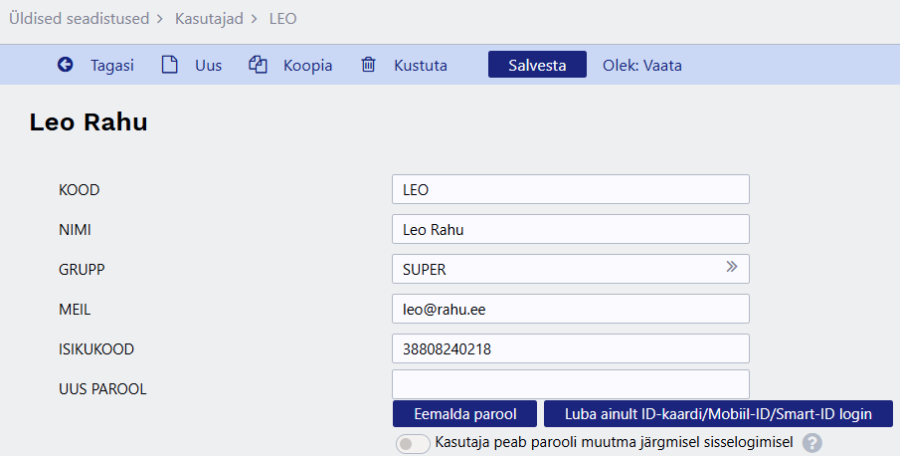Click into the NIMI text field
This screenshot has height=456, width=900.
click(570, 229)
